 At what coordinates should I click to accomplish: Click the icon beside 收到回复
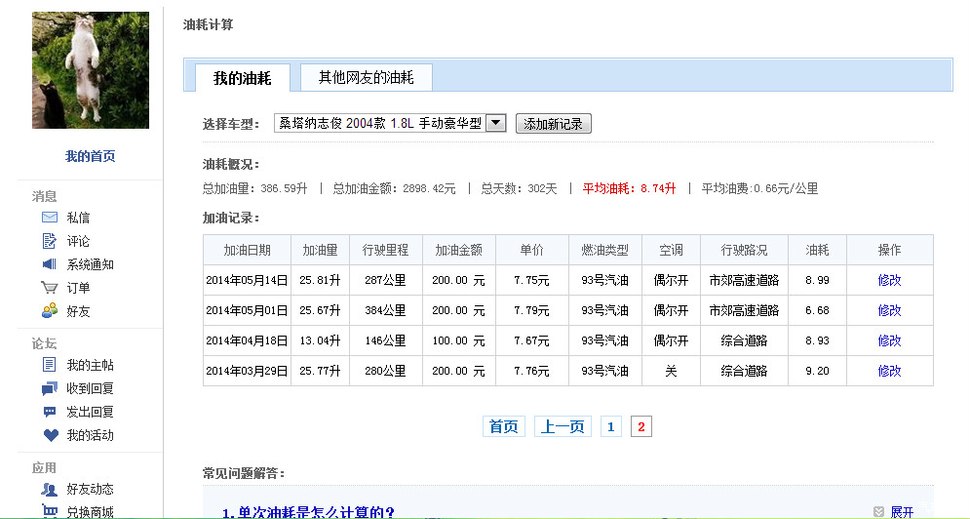coord(49,388)
